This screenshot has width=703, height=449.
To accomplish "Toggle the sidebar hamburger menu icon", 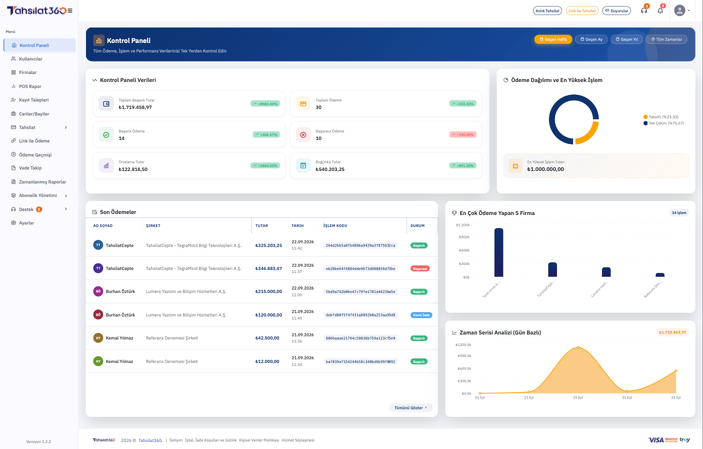I will click(69, 11).
